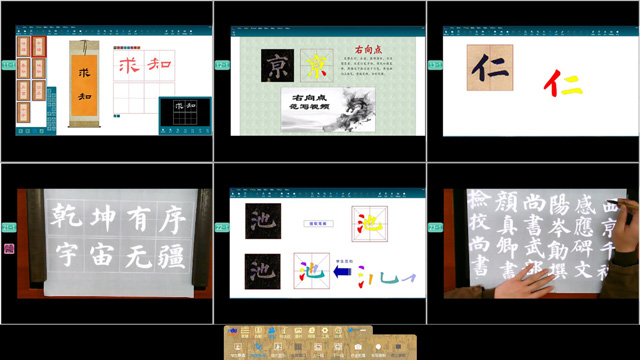
Task: Open the three-line list icon in control bar
Action: [245, 330]
